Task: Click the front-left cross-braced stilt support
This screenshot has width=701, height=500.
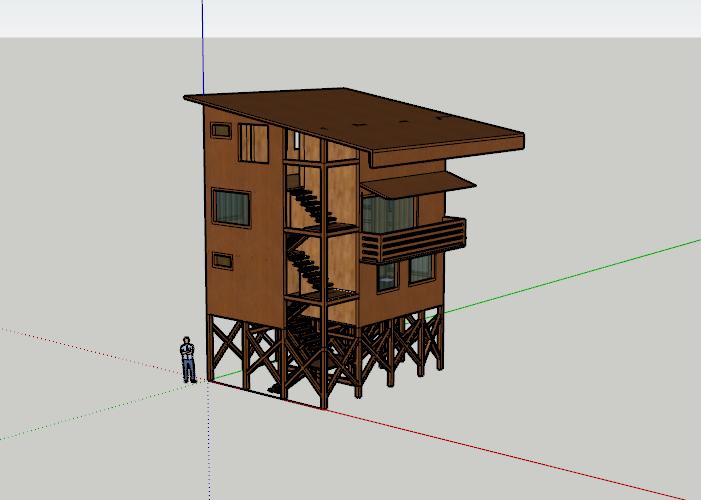Action: tap(228, 350)
